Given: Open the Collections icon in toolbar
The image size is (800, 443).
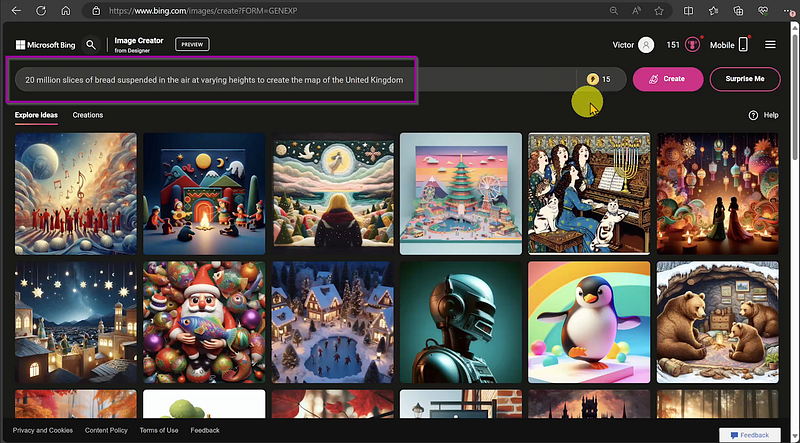Looking at the screenshot, I should [x=738, y=11].
